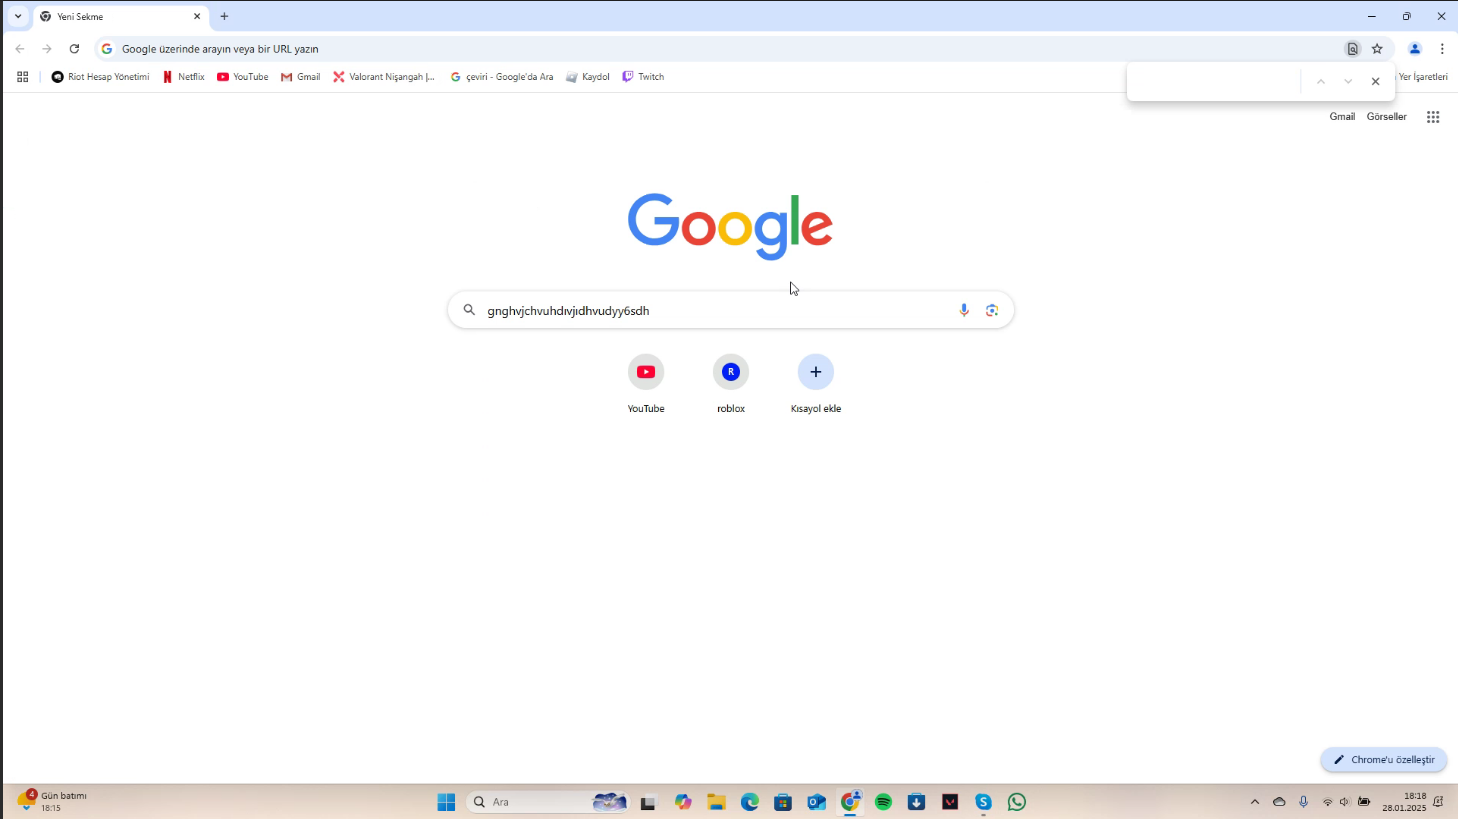Open the Gmail bookmark in the bookmarks bar
Viewport: 1458px width, 819px height.
pyautogui.click(x=301, y=77)
